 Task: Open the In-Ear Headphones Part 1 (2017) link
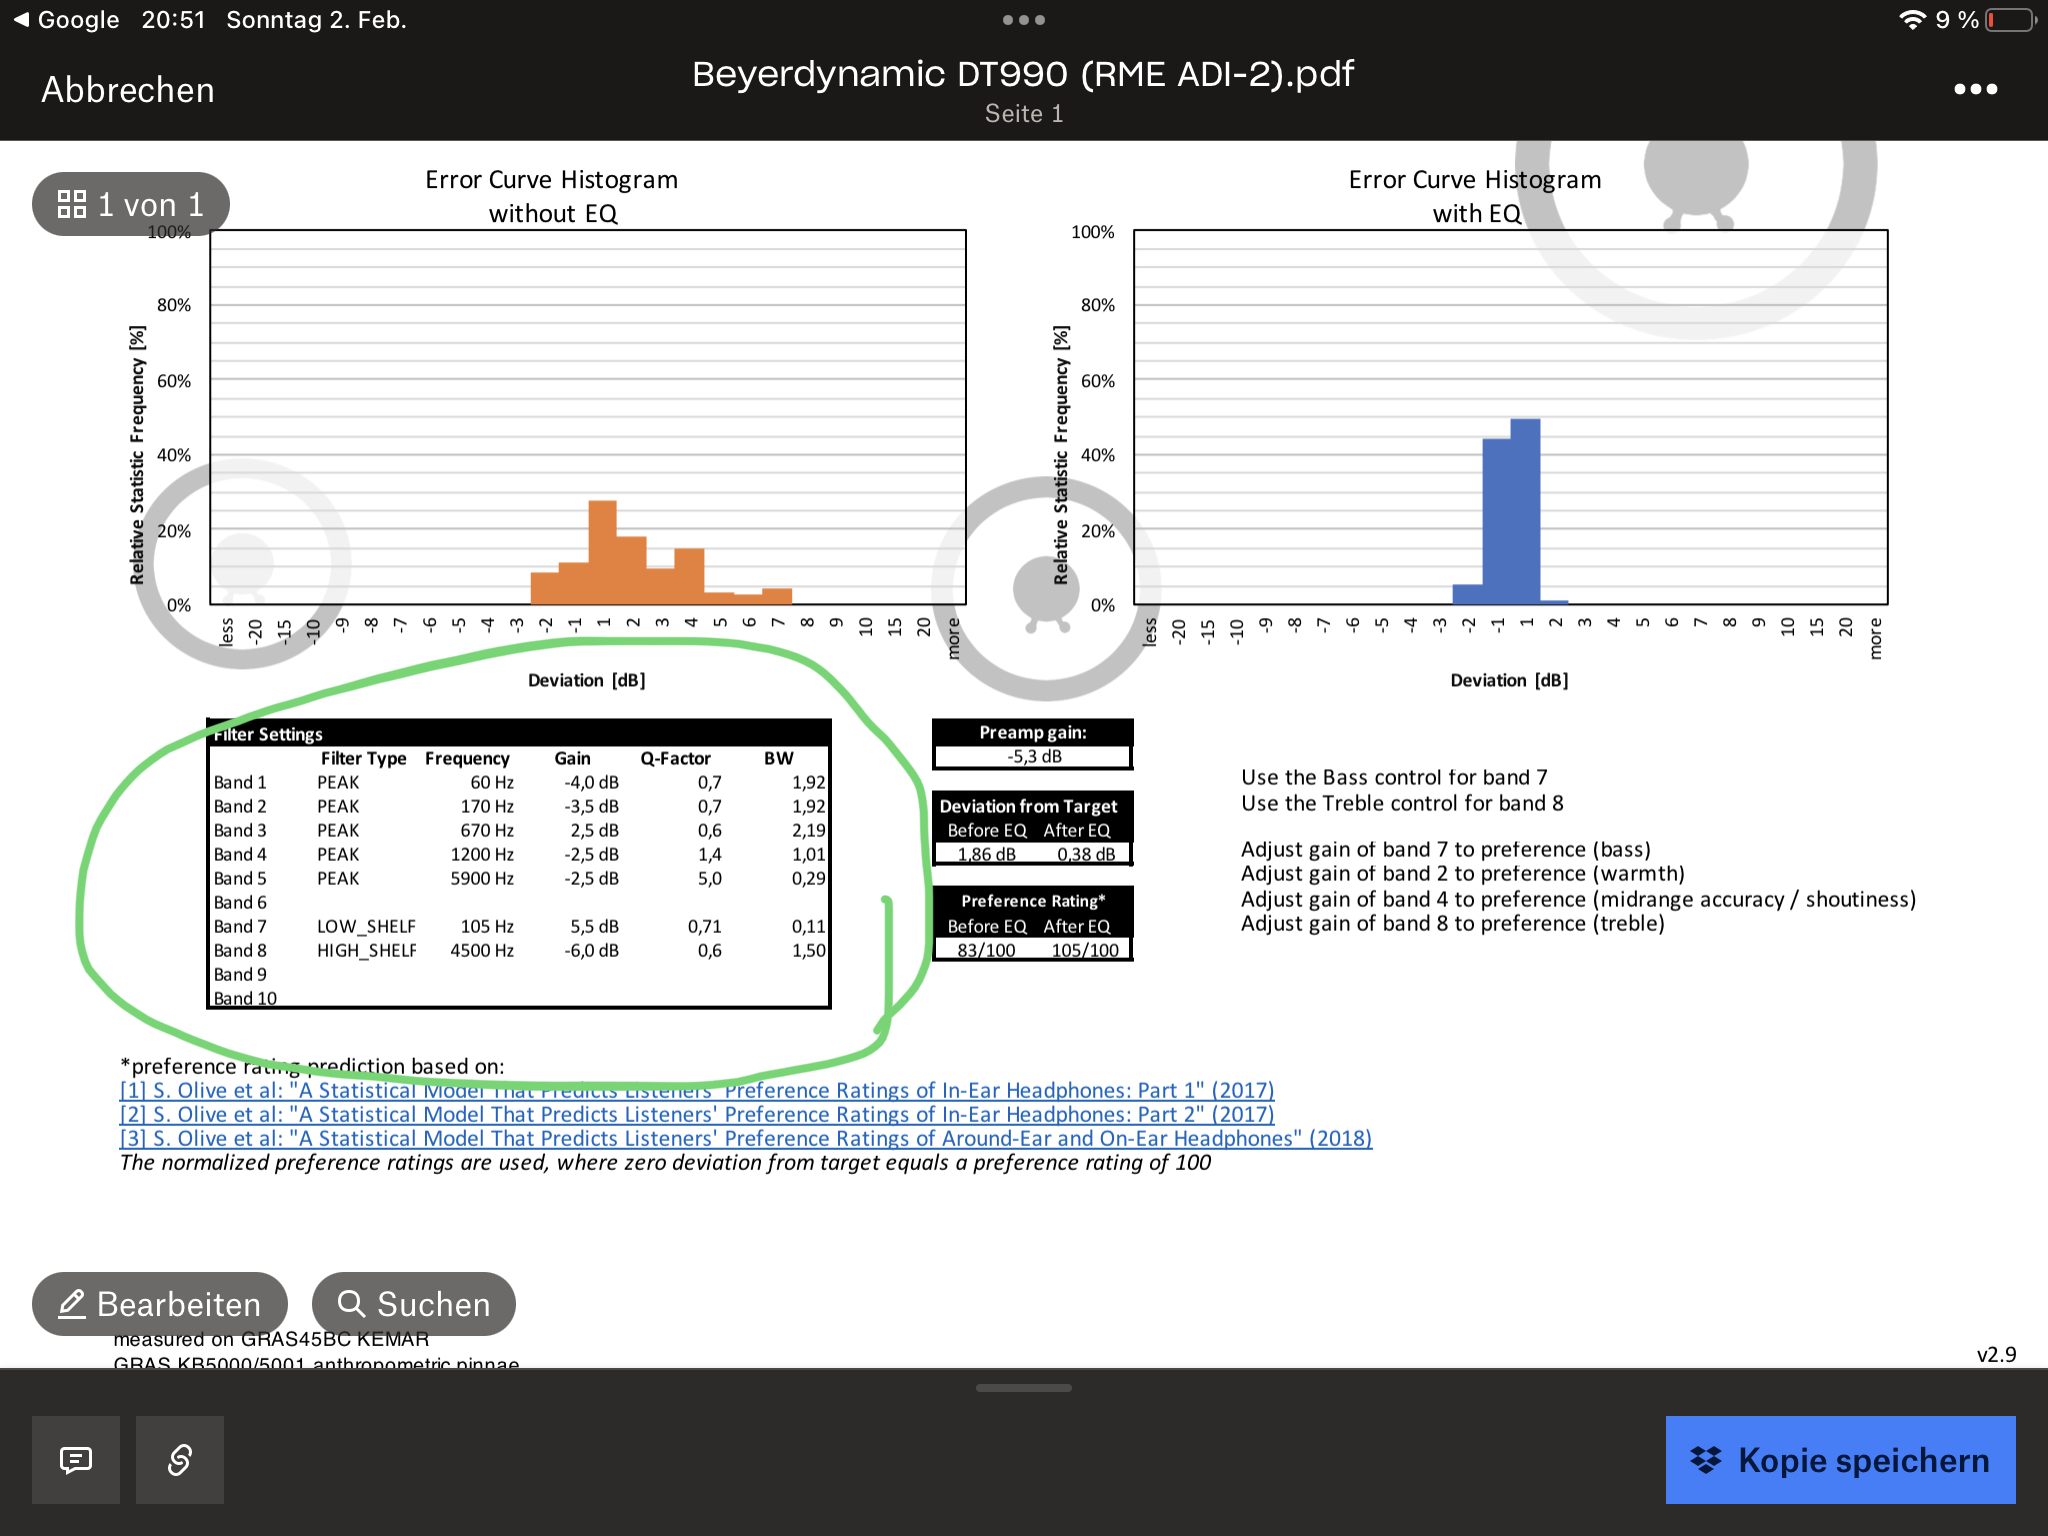pyautogui.click(x=697, y=1090)
